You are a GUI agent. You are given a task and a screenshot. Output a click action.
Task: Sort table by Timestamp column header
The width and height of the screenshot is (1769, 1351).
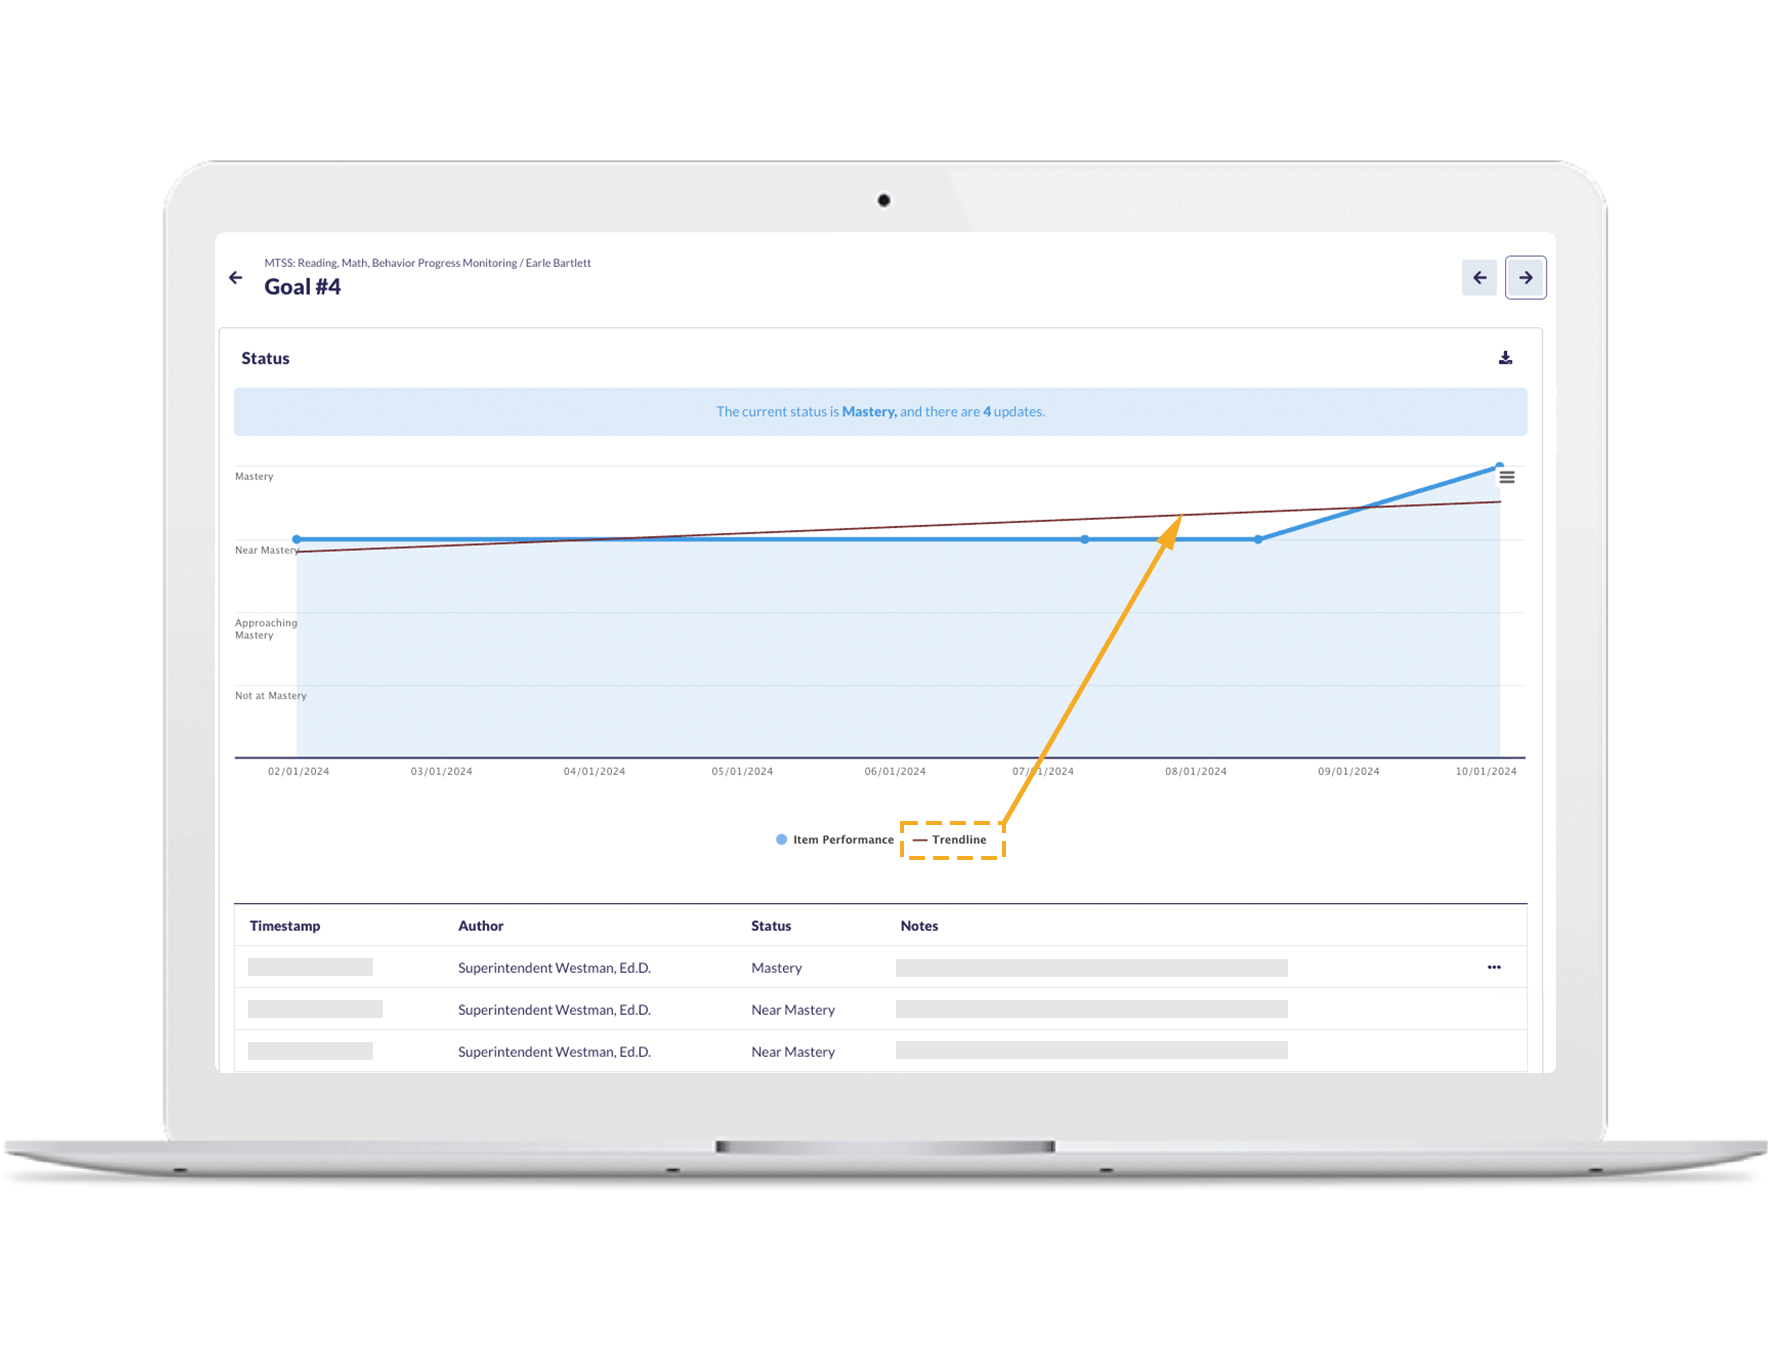285,926
